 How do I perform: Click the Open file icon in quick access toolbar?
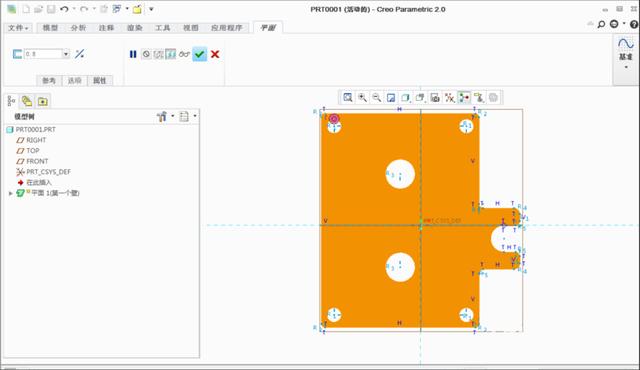point(38,9)
